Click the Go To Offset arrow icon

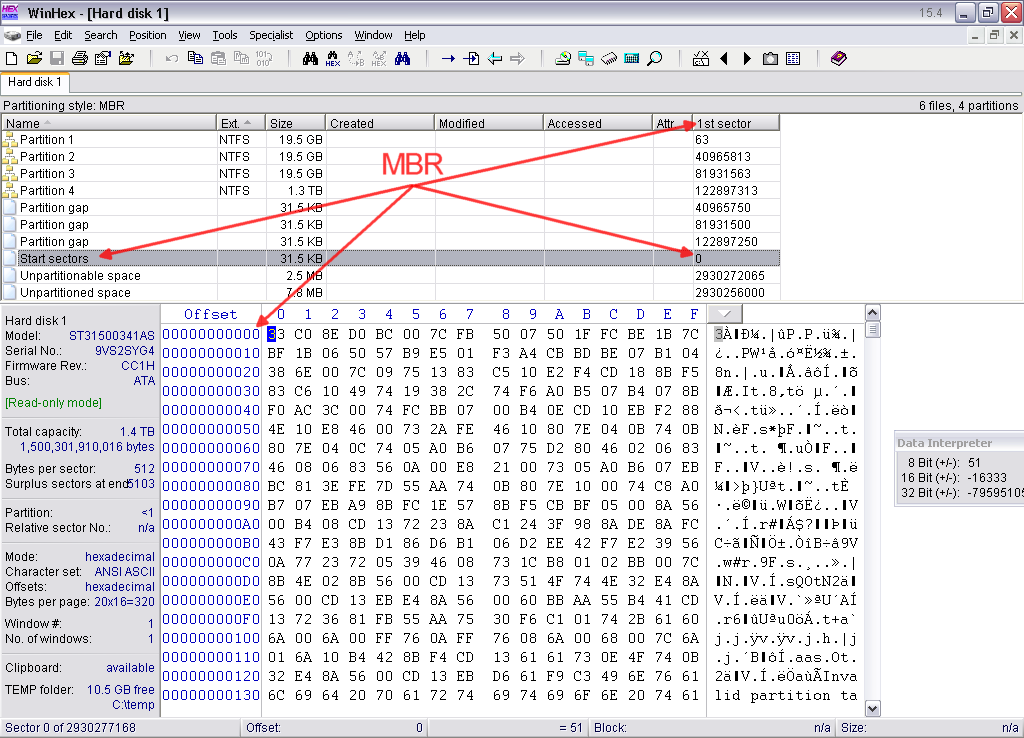pos(448,59)
